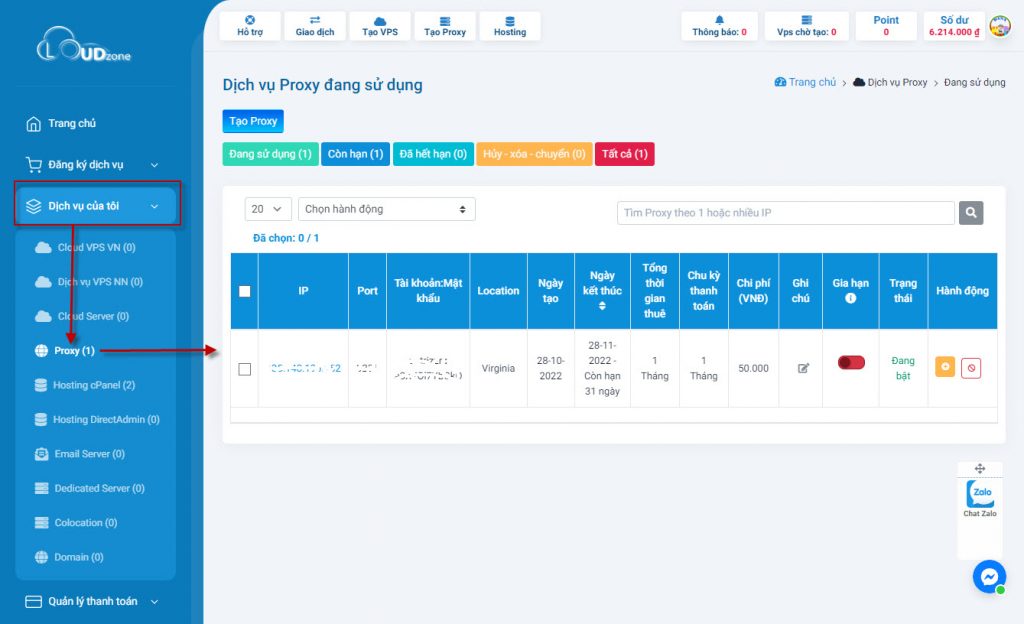Open the Messenger chat bubble

tap(988, 577)
